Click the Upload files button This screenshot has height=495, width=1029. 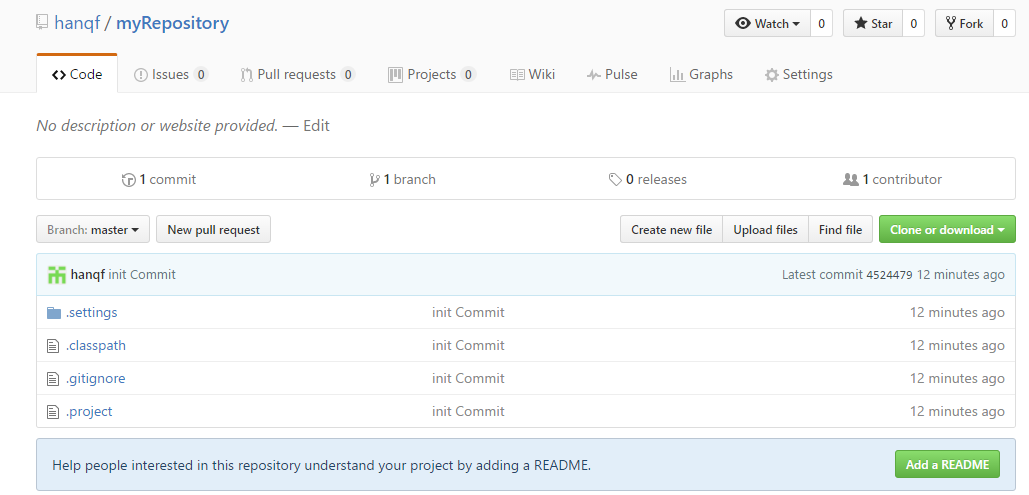(x=765, y=230)
